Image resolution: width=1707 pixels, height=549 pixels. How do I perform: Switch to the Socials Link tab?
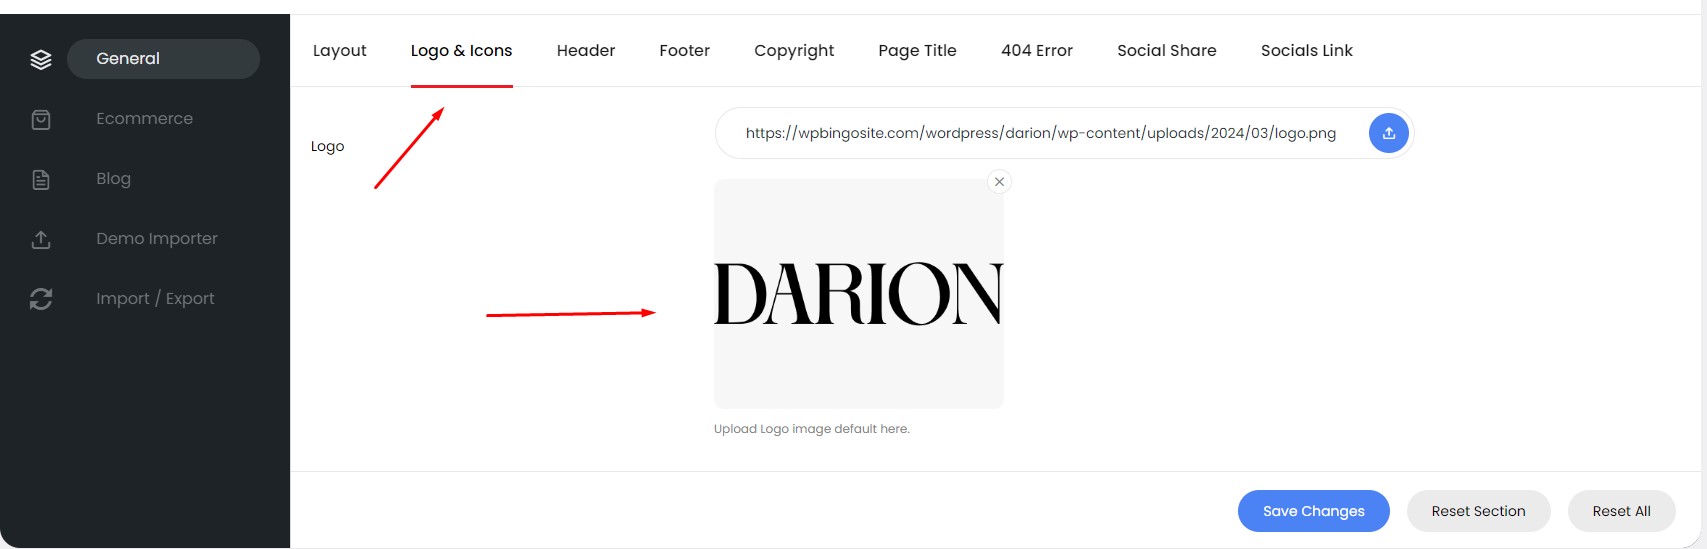point(1307,51)
